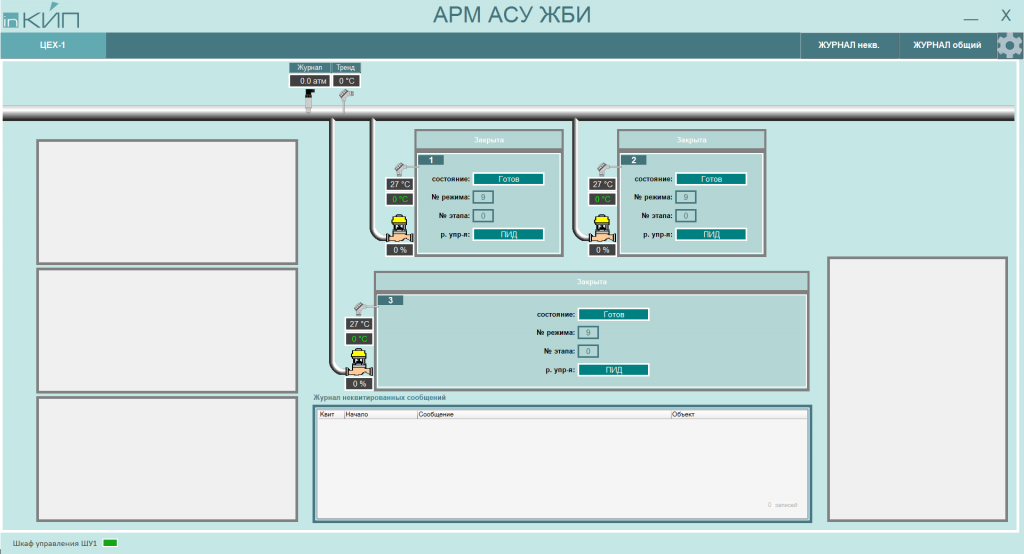1024x554 pixels.
Task: Click the inKIP logo
Action: point(41,16)
